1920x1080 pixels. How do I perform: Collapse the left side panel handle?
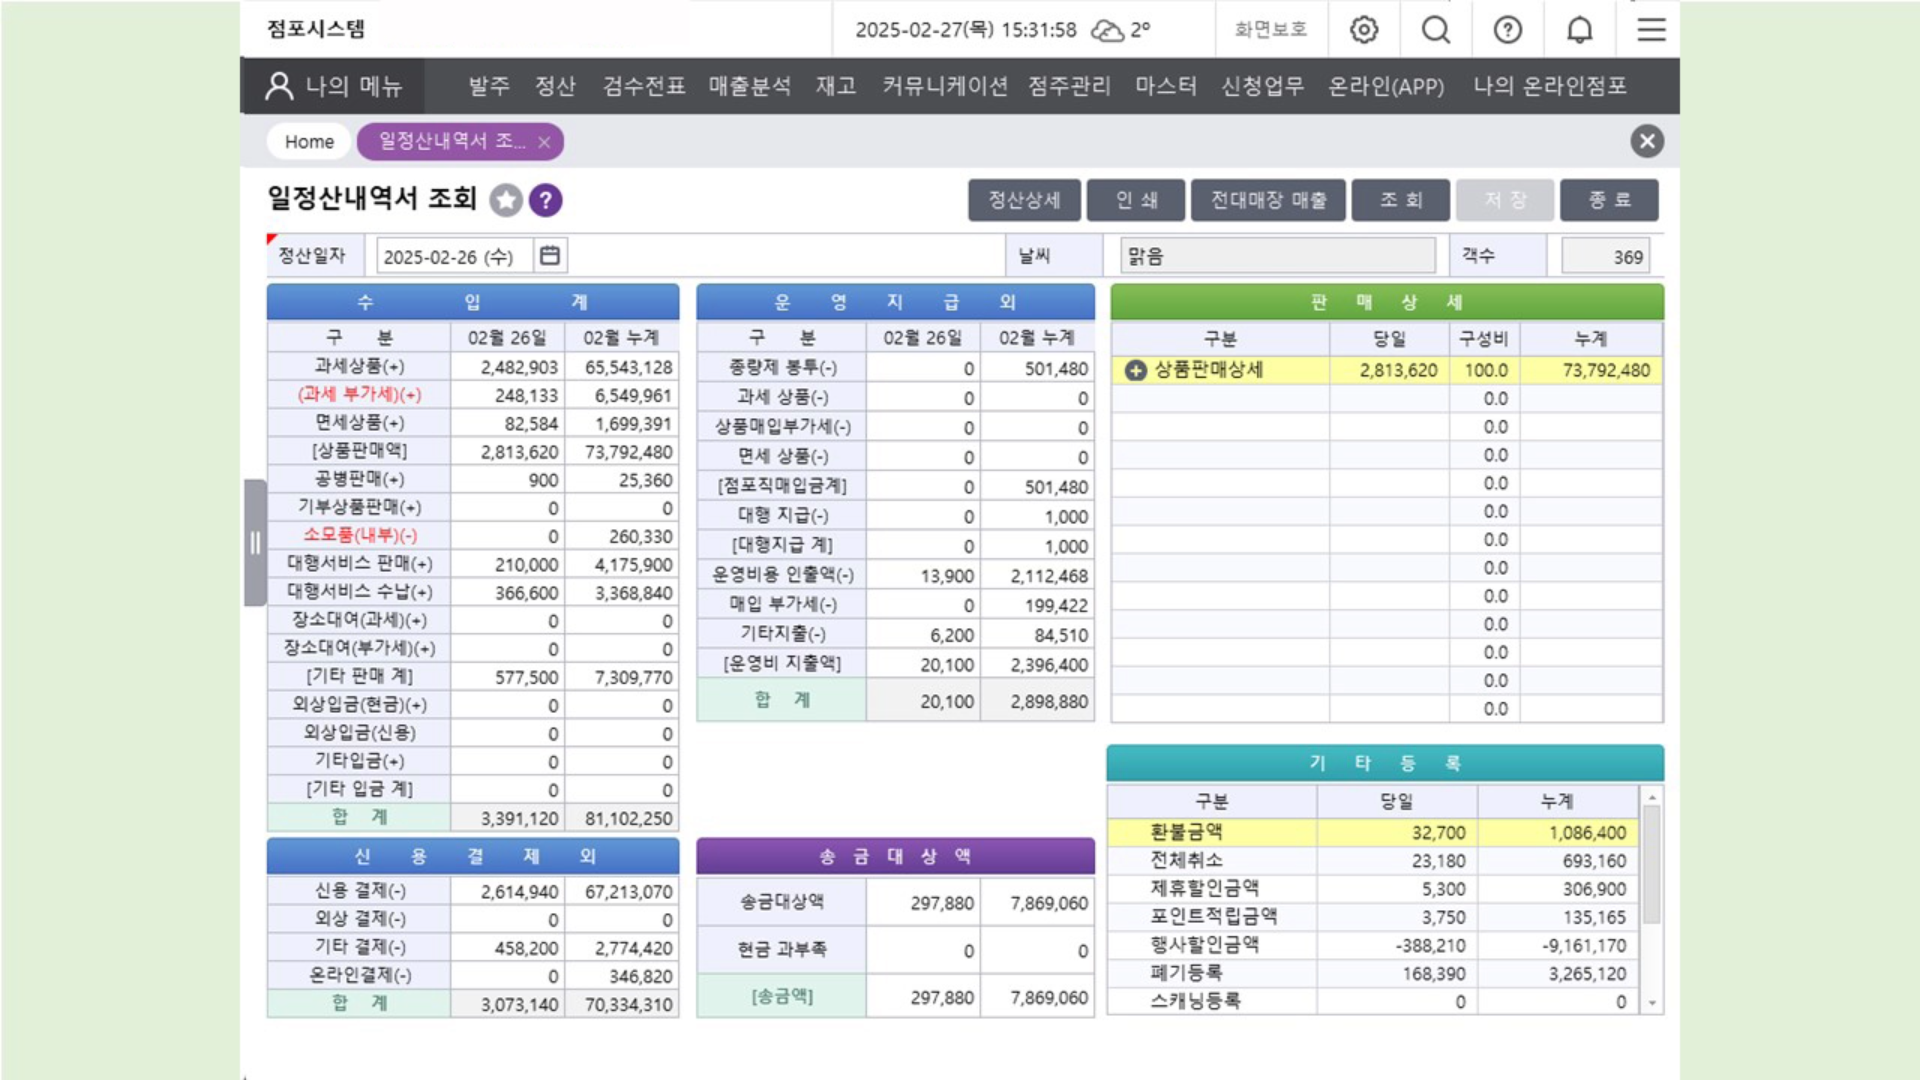click(255, 543)
